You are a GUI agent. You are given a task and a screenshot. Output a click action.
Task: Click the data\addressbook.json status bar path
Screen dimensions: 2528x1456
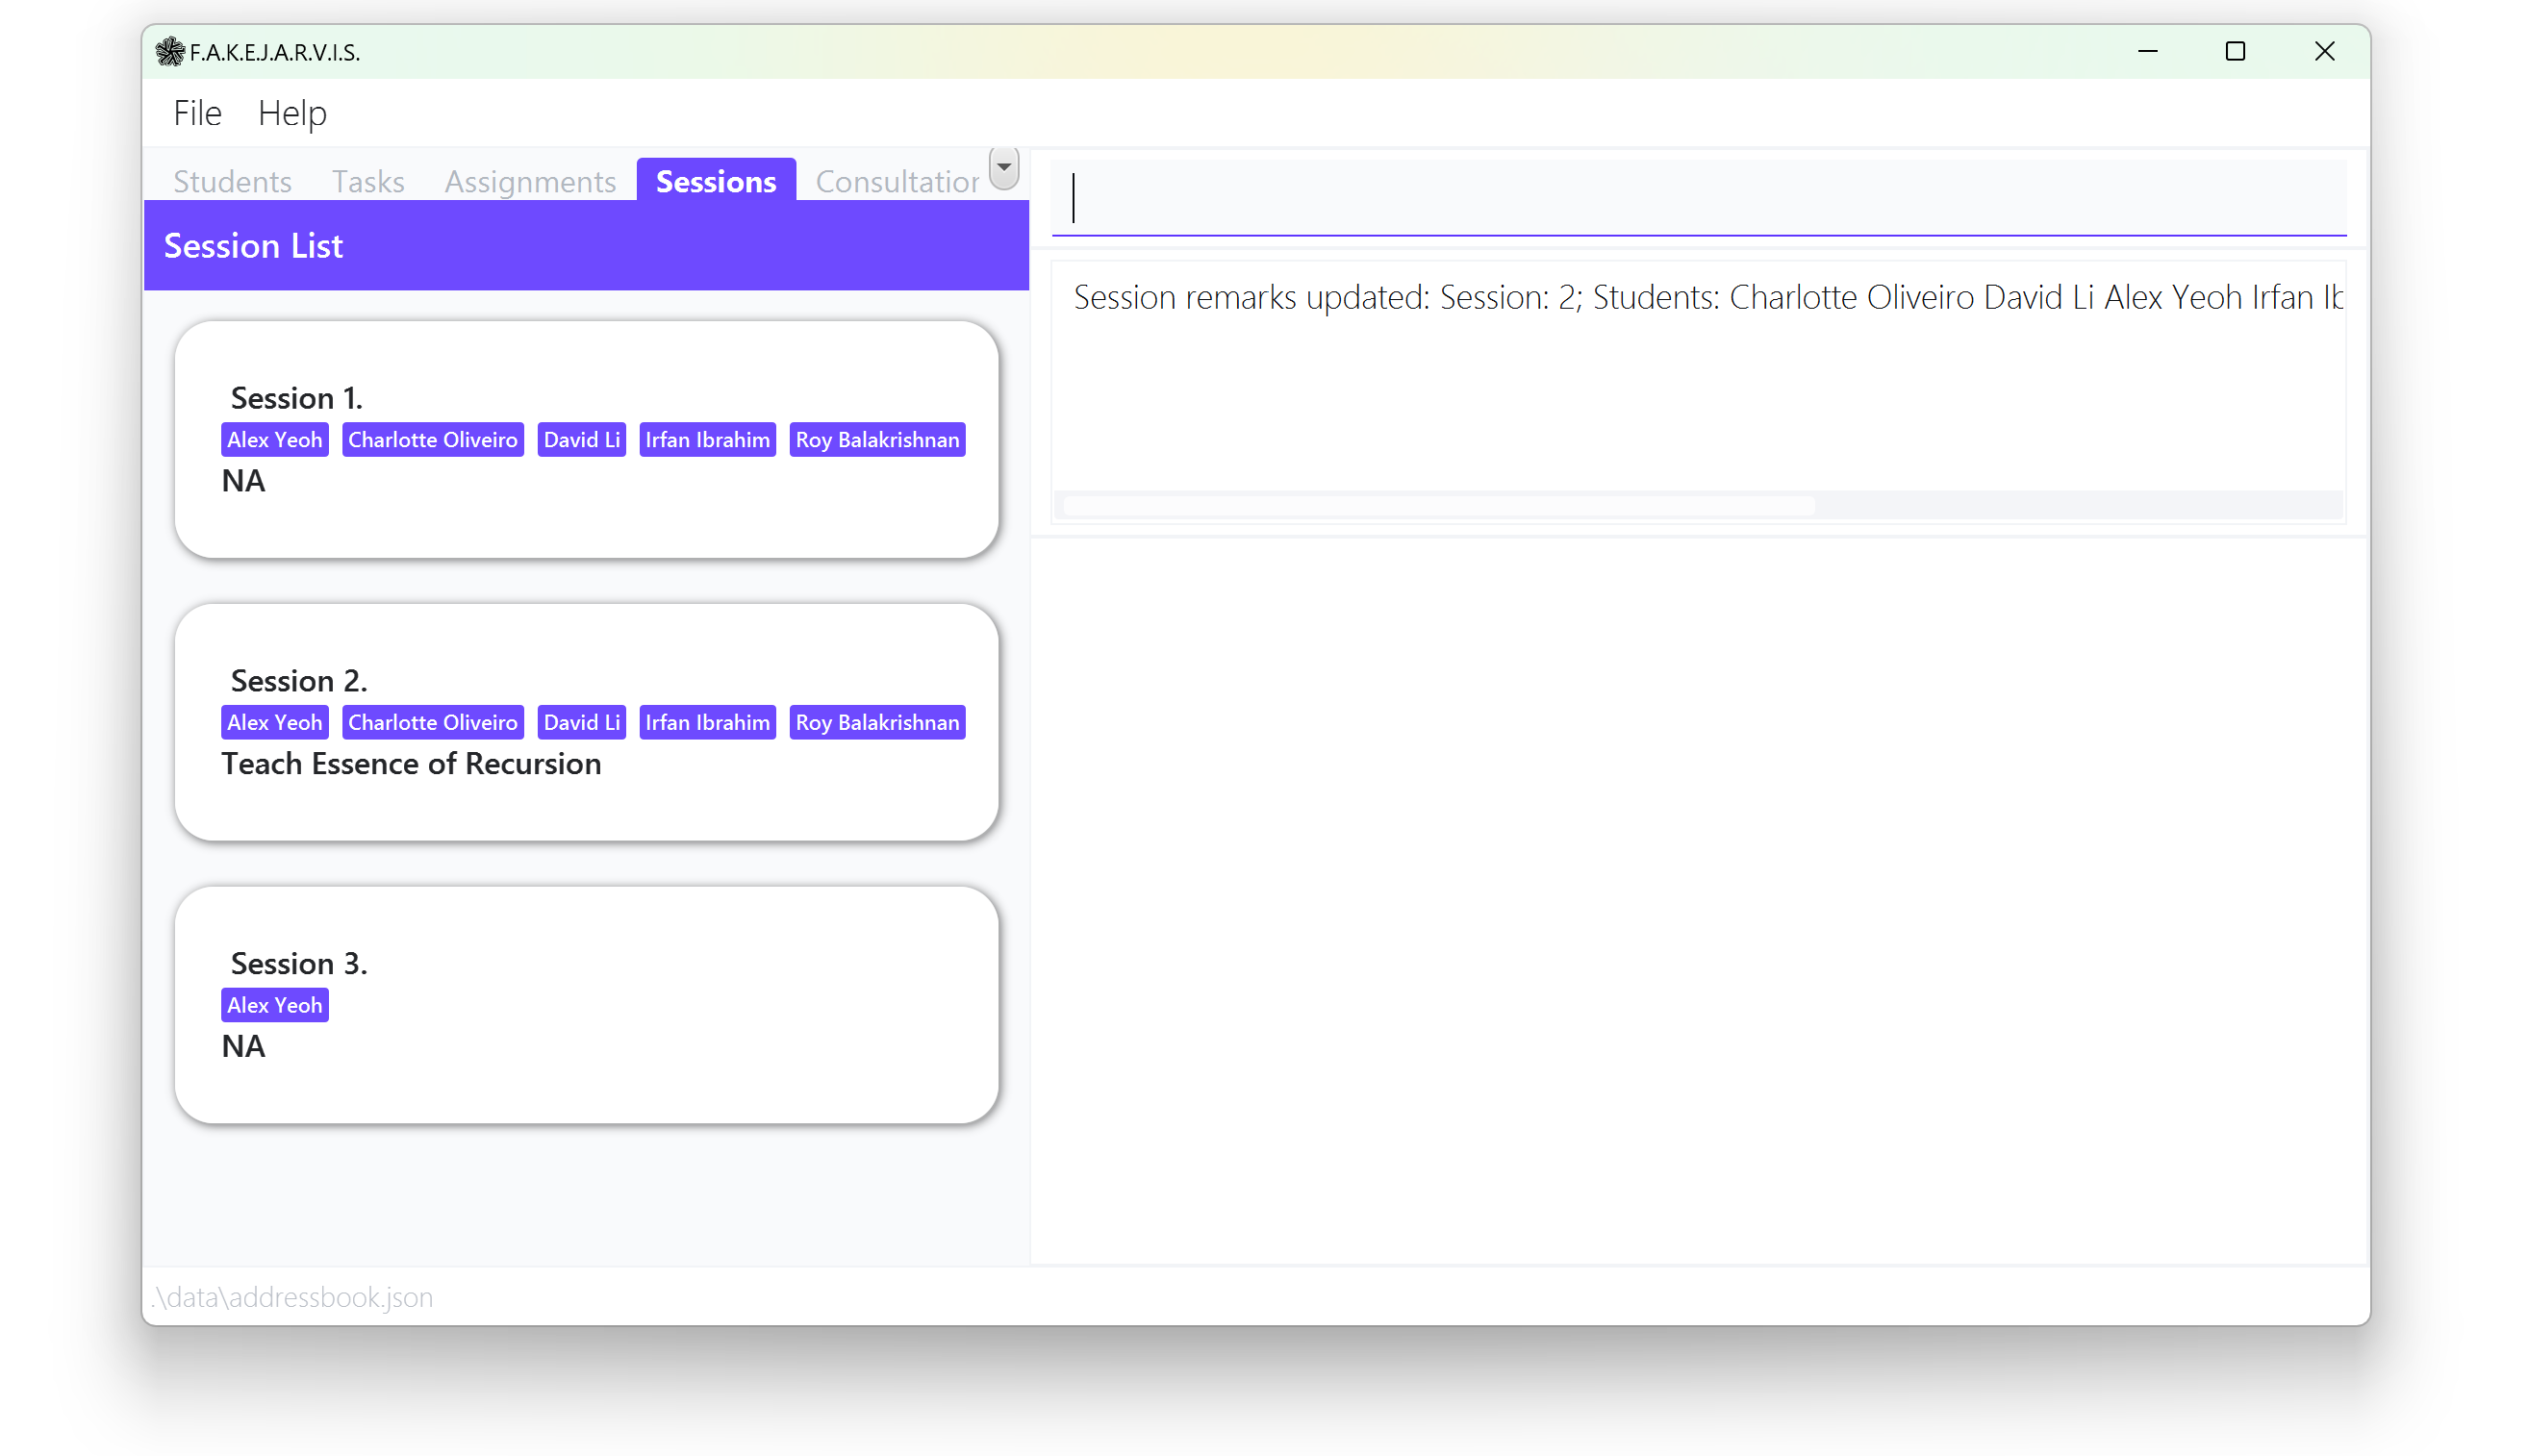pos(293,1297)
